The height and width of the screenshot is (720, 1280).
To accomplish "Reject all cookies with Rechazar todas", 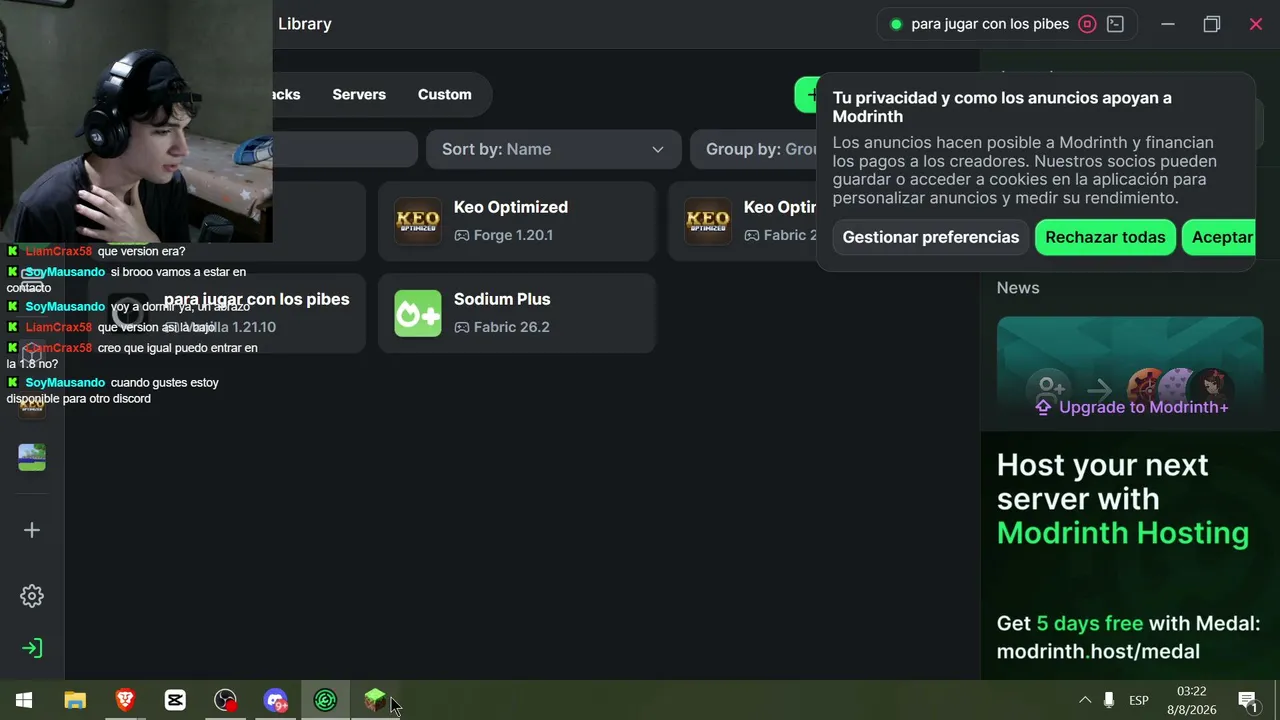I will click(x=1105, y=237).
